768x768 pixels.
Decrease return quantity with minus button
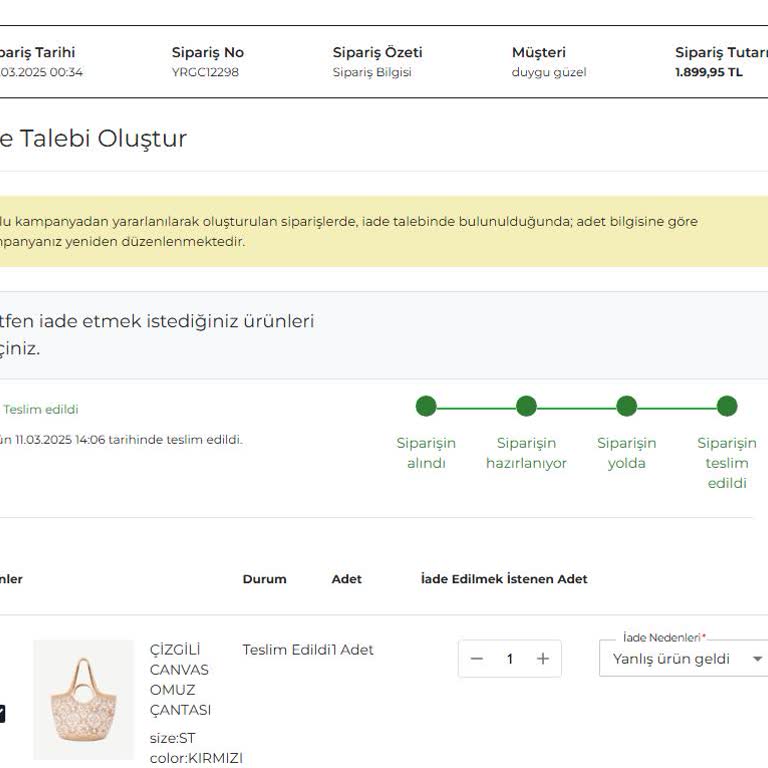[477, 659]
